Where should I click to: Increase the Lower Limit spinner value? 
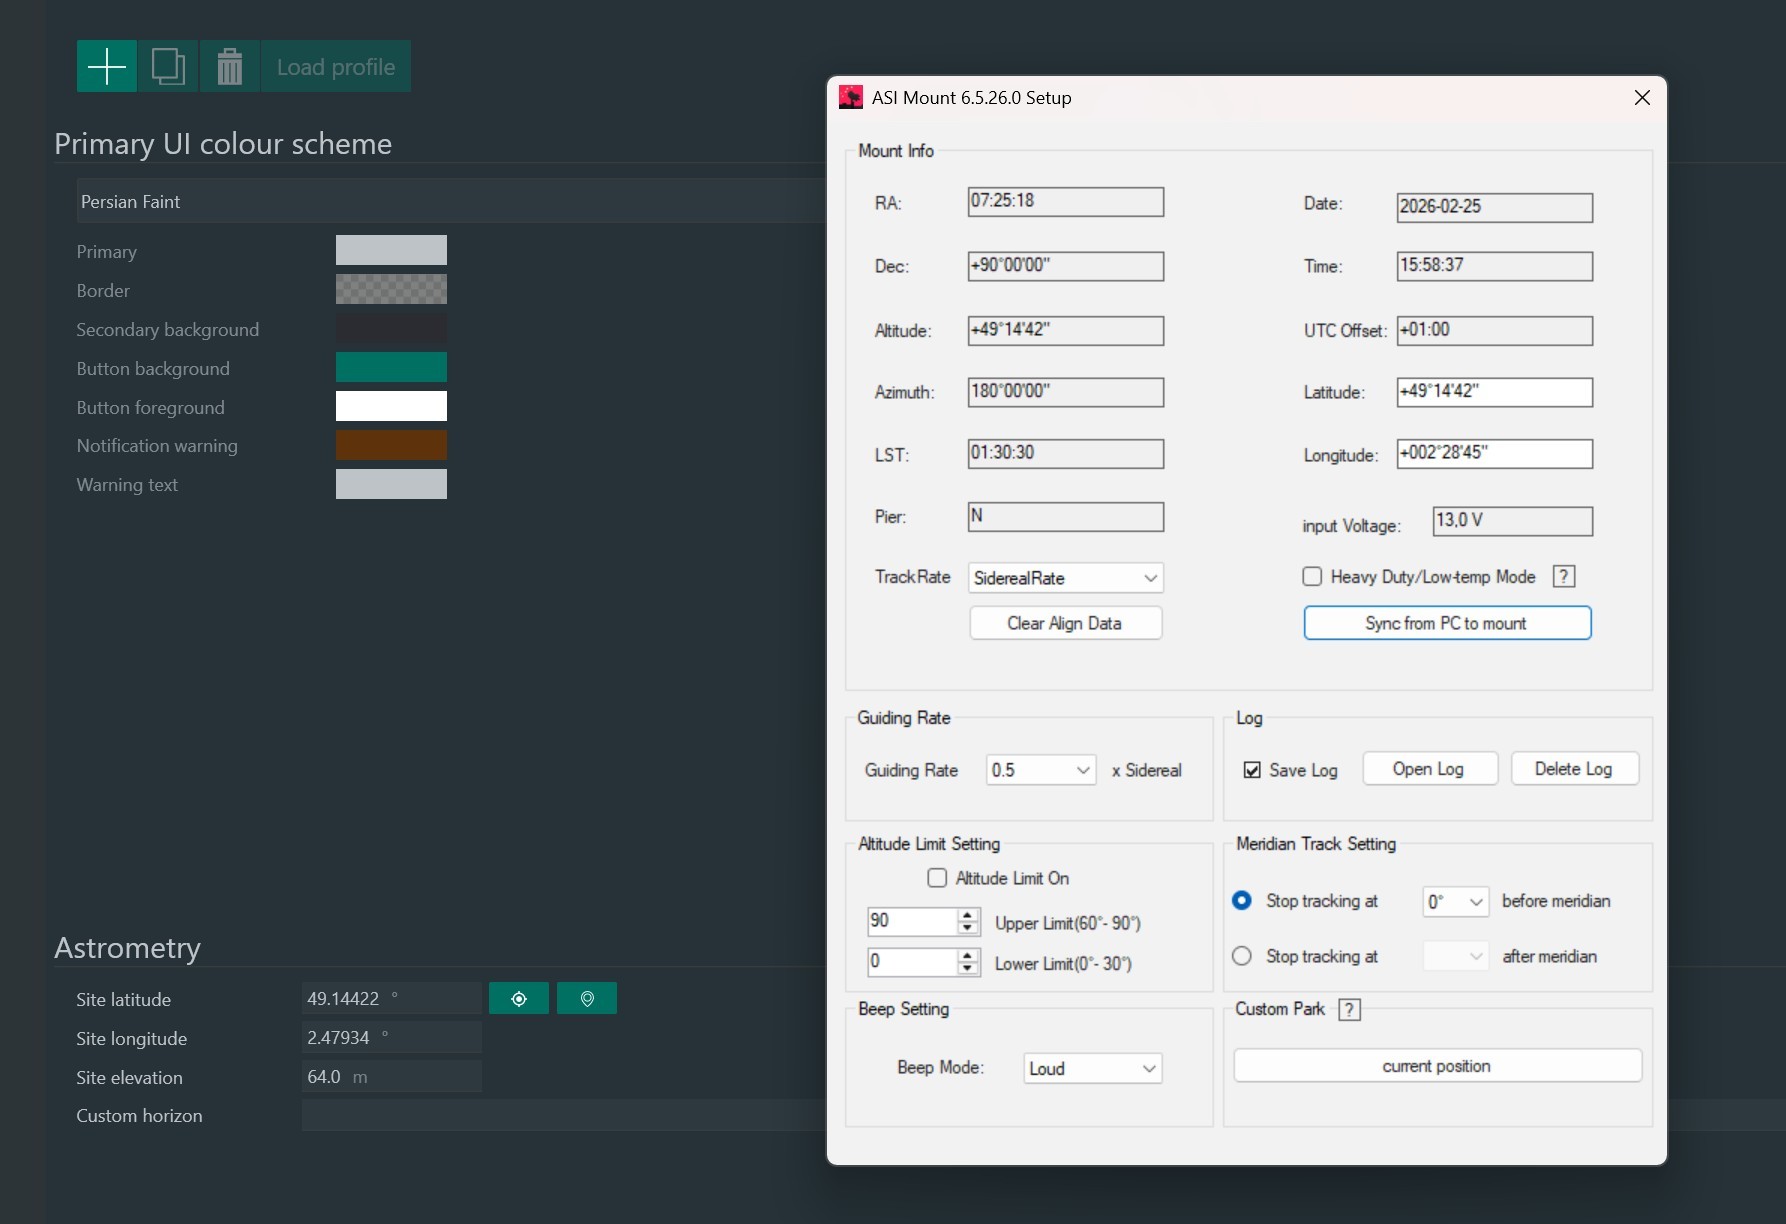pyautogui.click(x=967, y=955)
